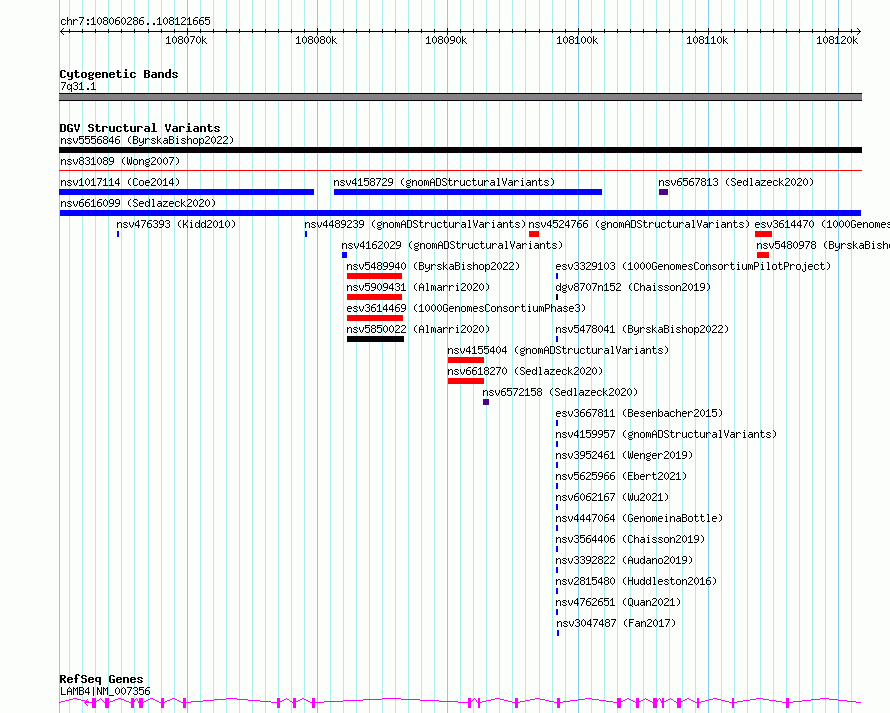The height and width of the screenshot is (713, 890).
Task: Select esv3329103 (1000GenomesConsortiumPilotProject) label
Action: 693,266
